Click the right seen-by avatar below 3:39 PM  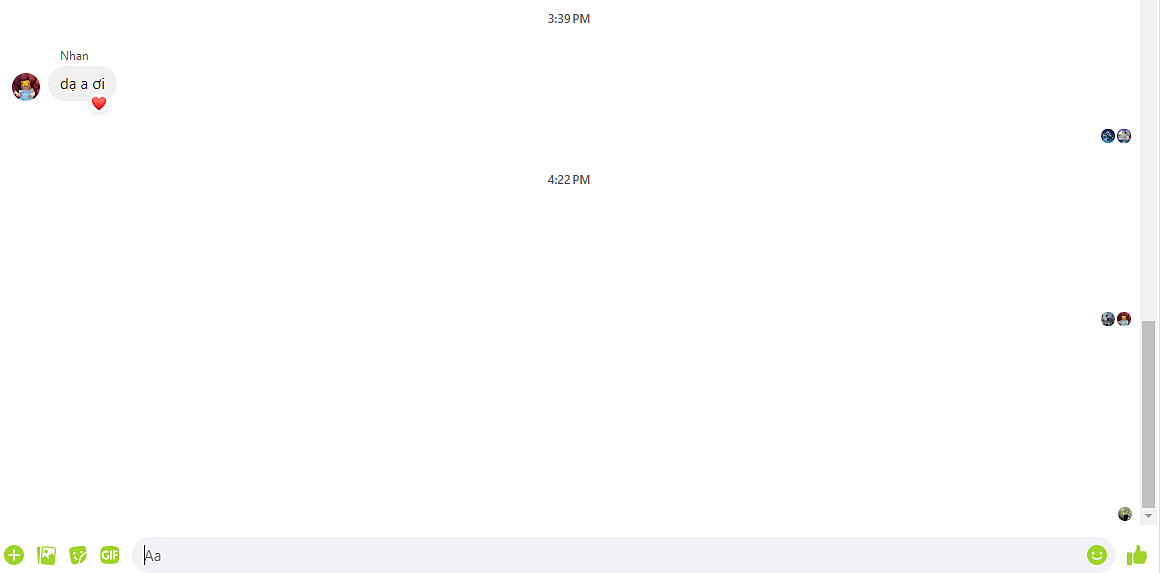(x=1124, y=136)
